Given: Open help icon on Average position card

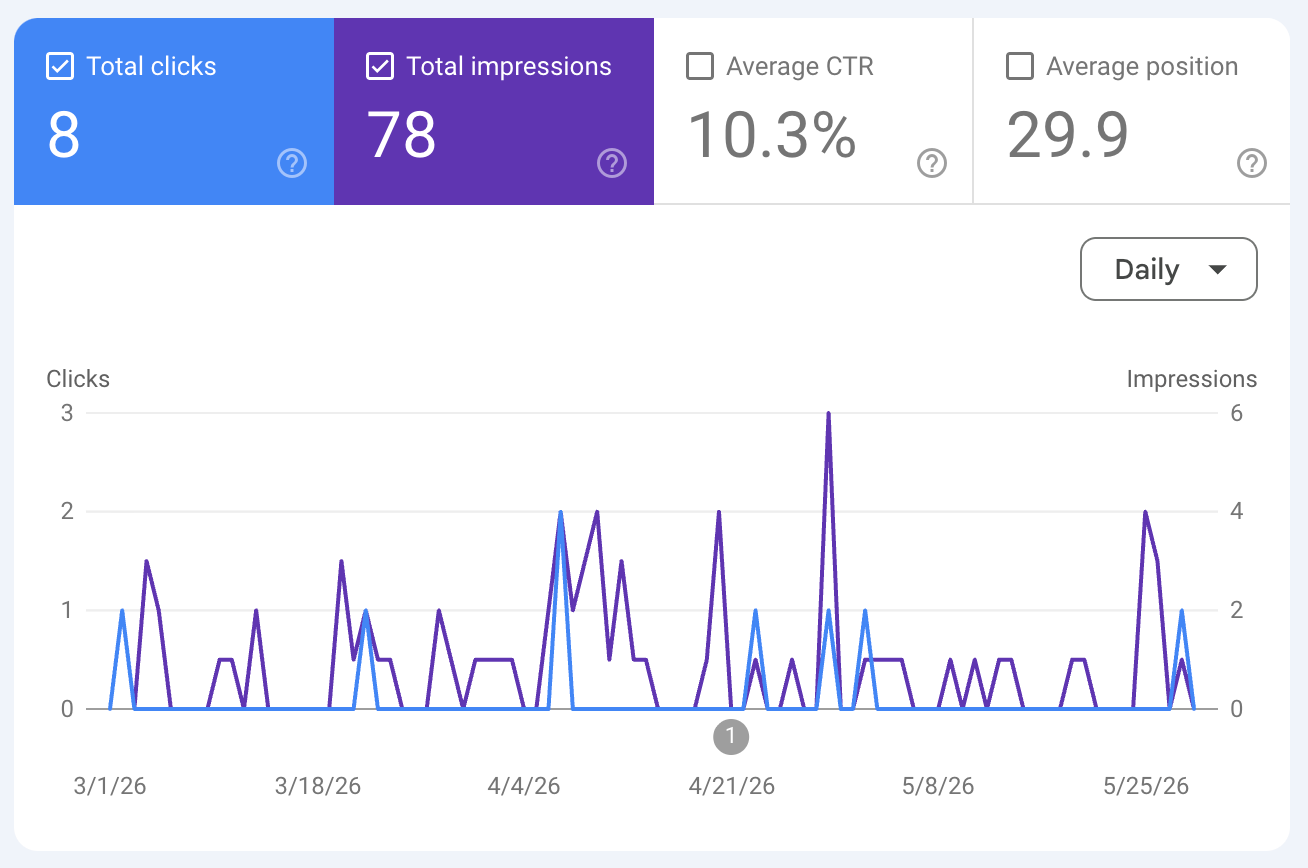Looking at the screenshot, I should (1252, 163).
